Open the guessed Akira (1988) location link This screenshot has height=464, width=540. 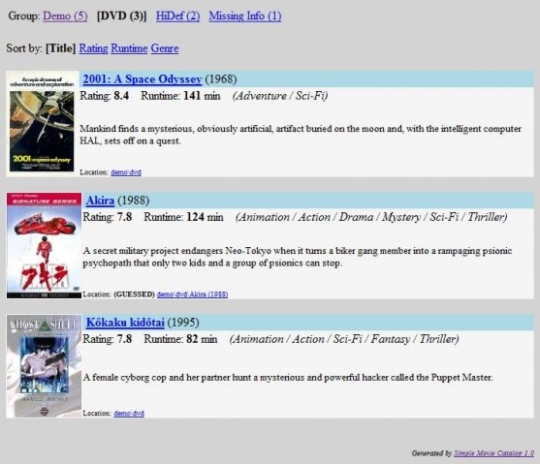pyautogui.click(x=192, y=294)
